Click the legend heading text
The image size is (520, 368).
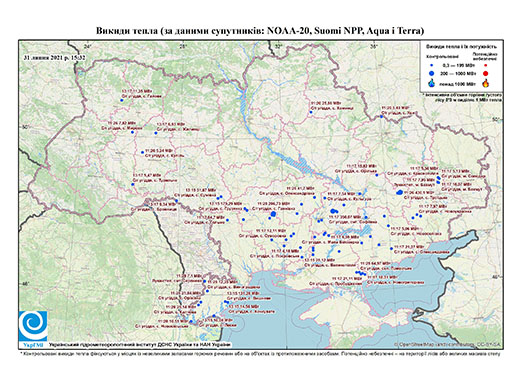[x=461, y=47]
